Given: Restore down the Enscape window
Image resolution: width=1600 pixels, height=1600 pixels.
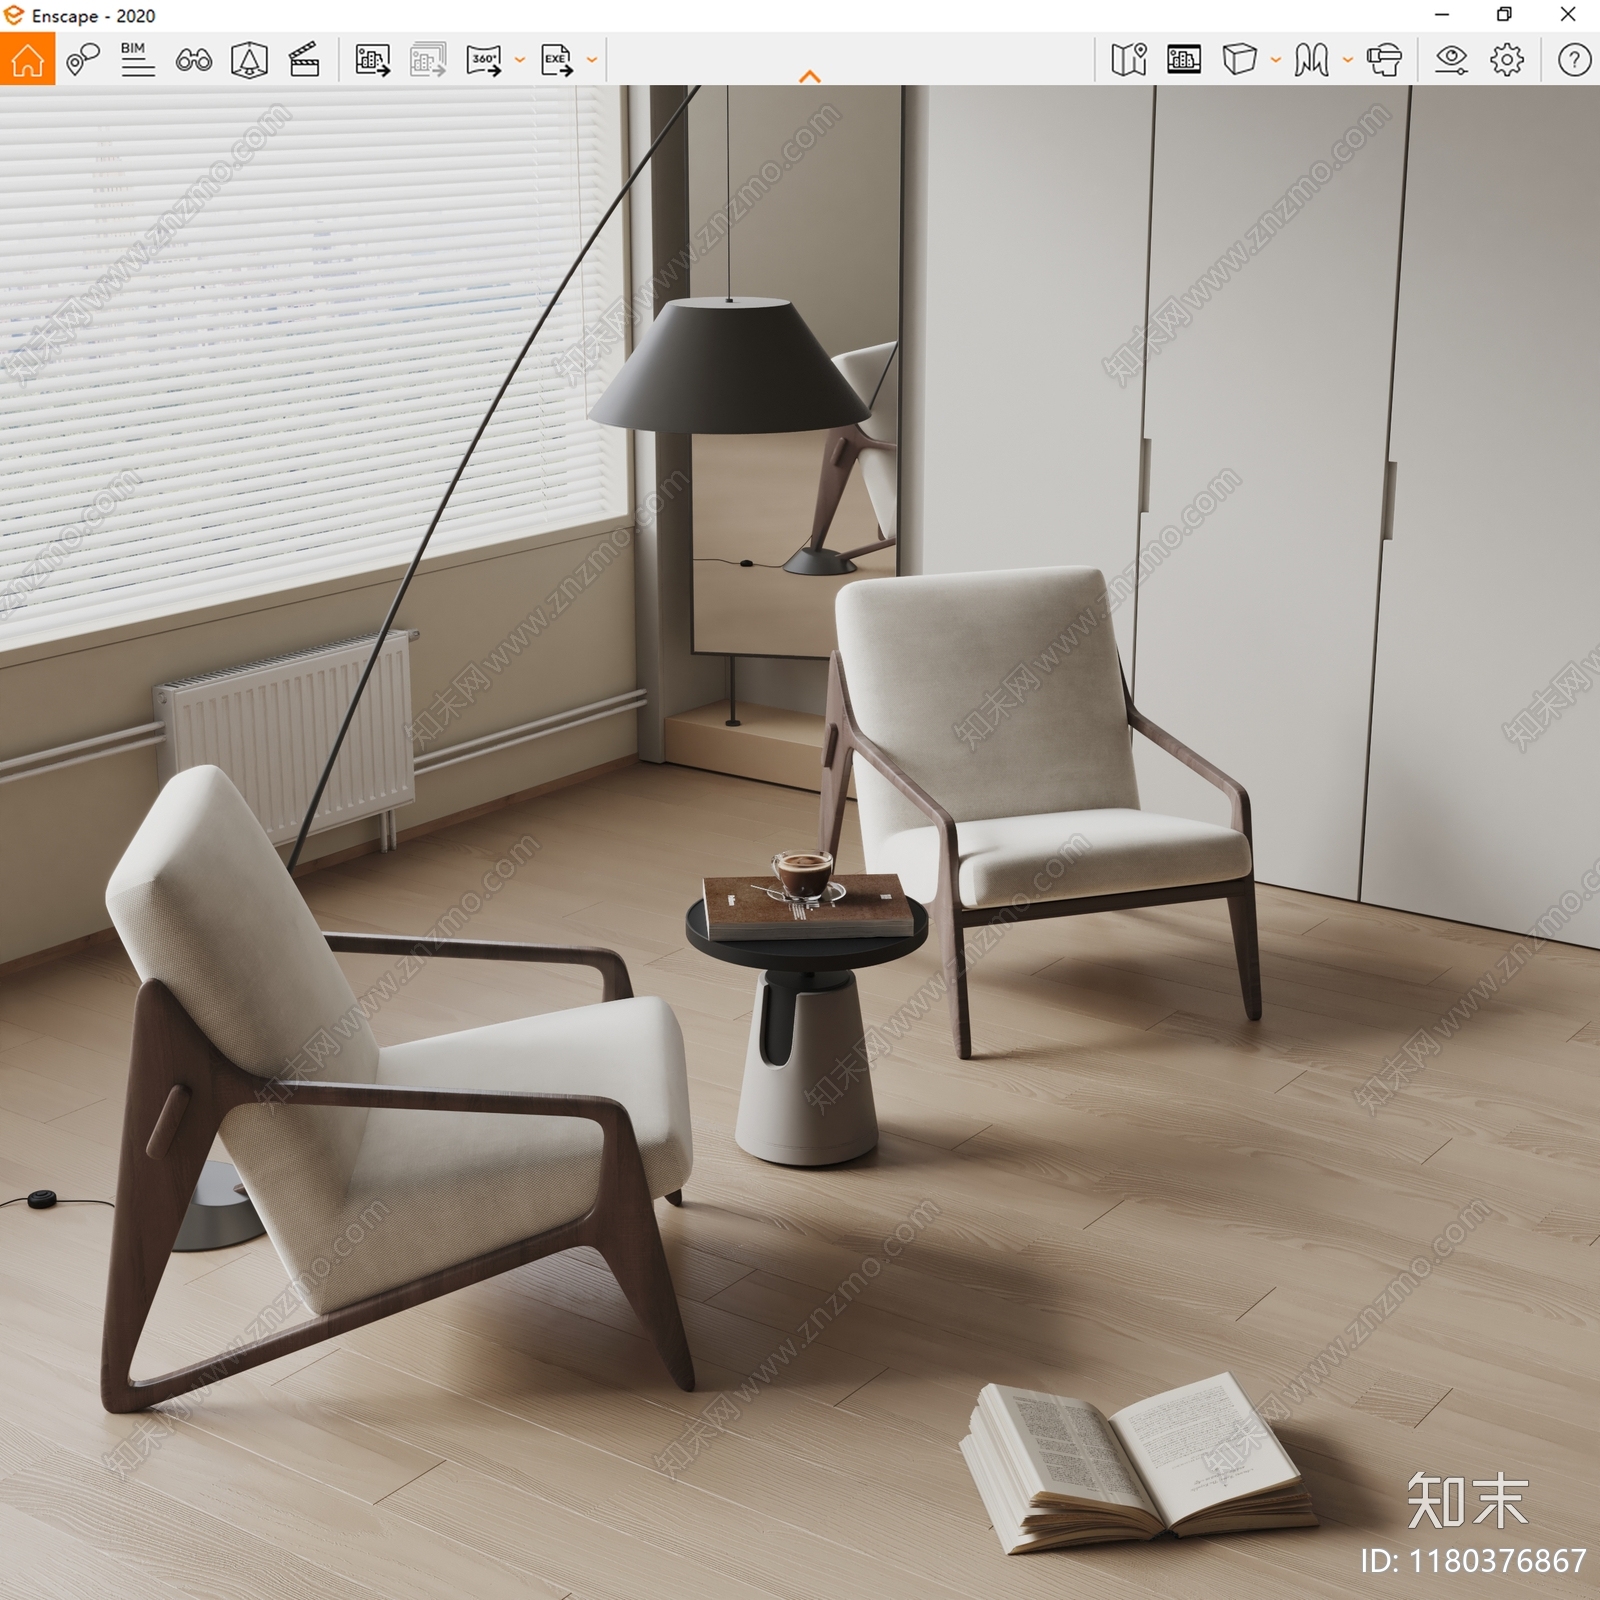Looking at the screenshot, I should (1504, 15).
